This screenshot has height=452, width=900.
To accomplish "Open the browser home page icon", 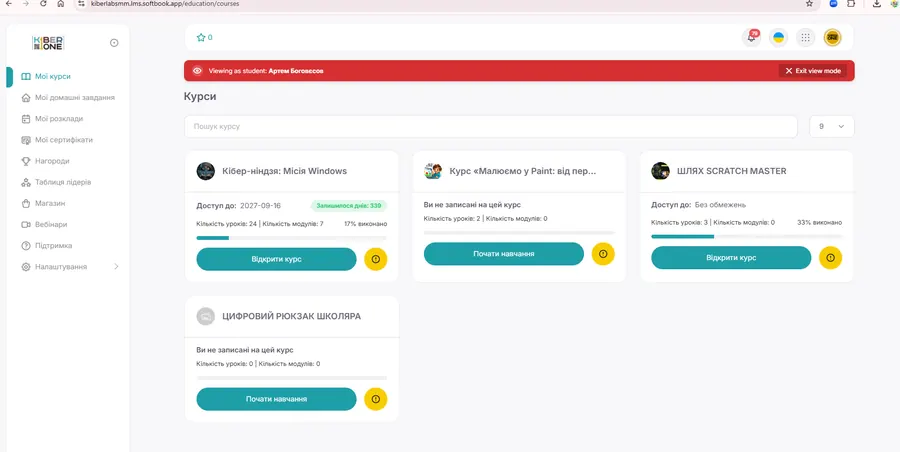I will tap(61, 3).
